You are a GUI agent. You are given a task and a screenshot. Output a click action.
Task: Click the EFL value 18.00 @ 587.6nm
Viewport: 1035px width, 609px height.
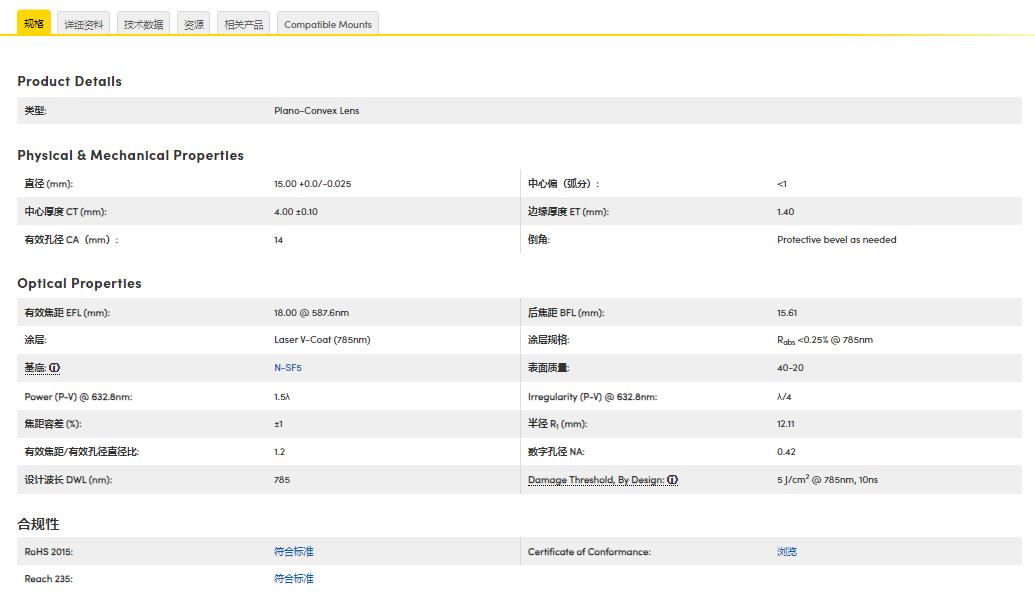click(312, 313)
